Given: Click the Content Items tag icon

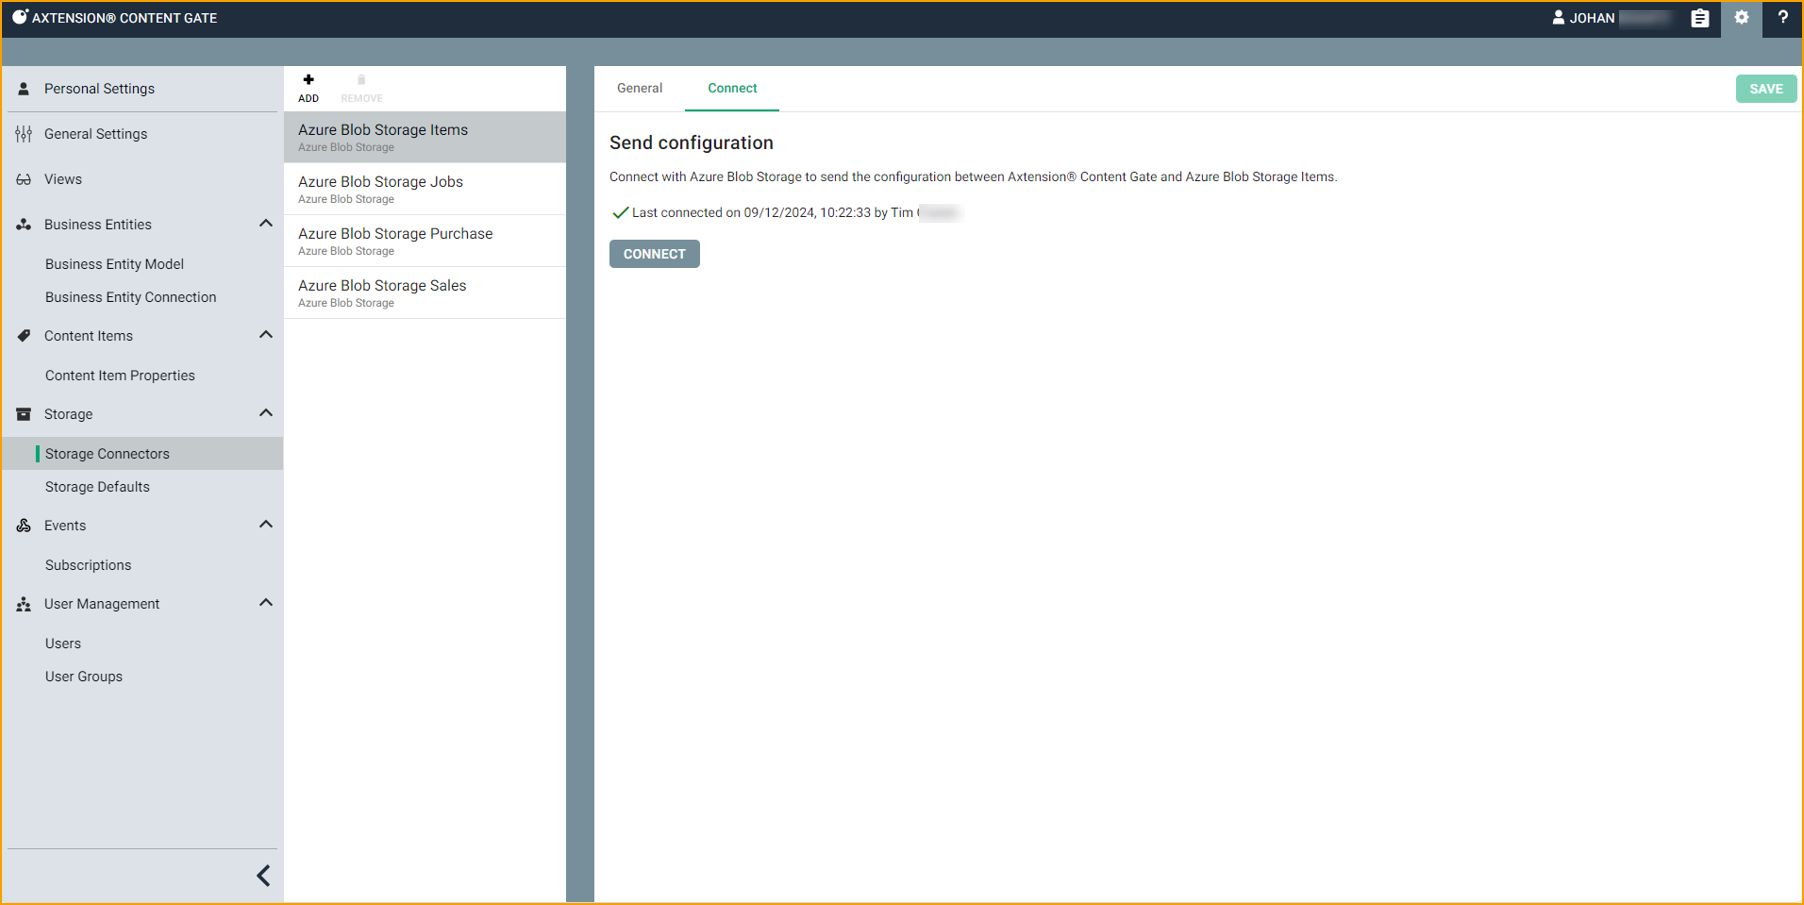Looking at the screenshot, I should click(x=24, y=336).
